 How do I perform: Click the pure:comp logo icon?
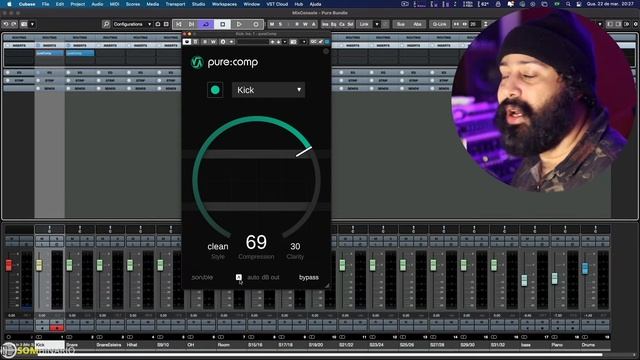(198, 62)
